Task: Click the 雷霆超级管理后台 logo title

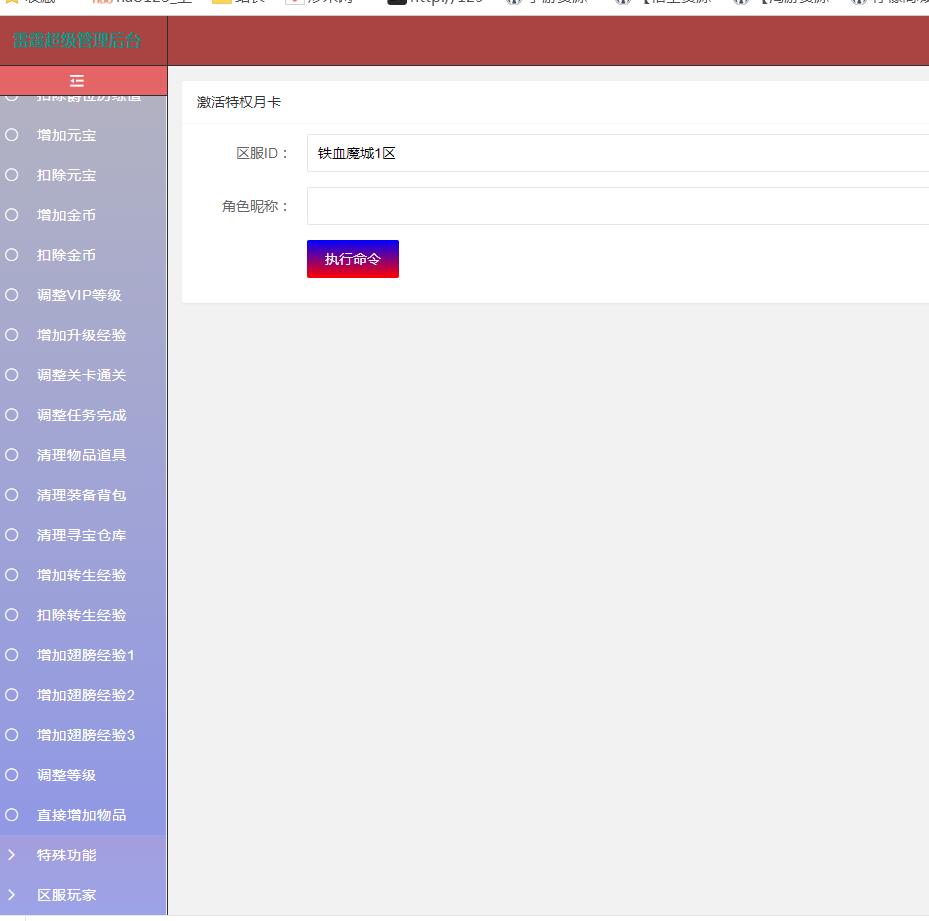Action: coord(77,41)
